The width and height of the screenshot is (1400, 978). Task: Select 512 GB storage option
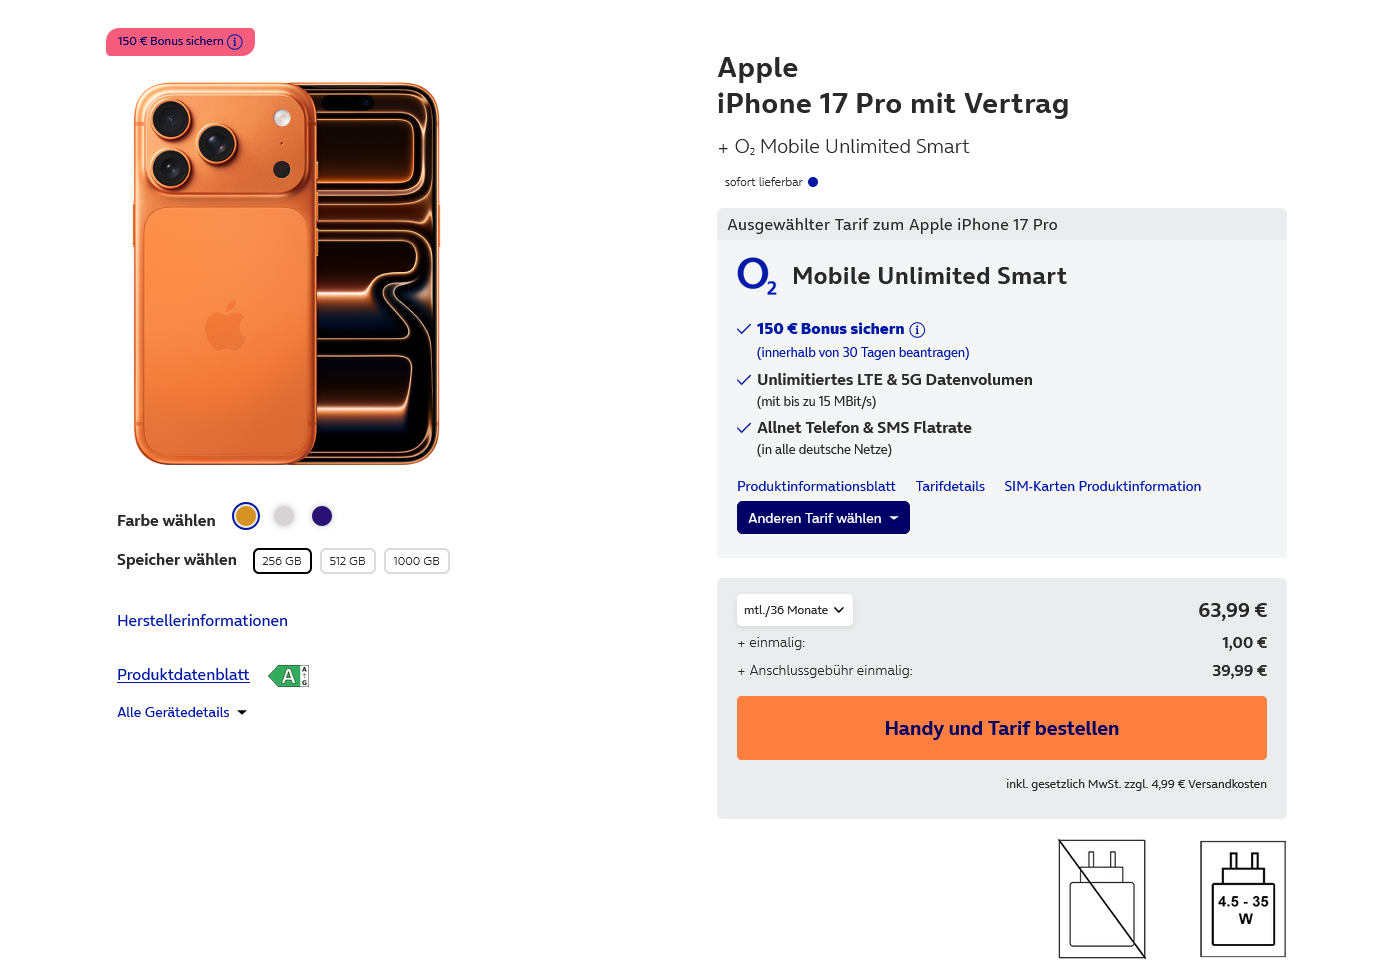click(347, 561)
